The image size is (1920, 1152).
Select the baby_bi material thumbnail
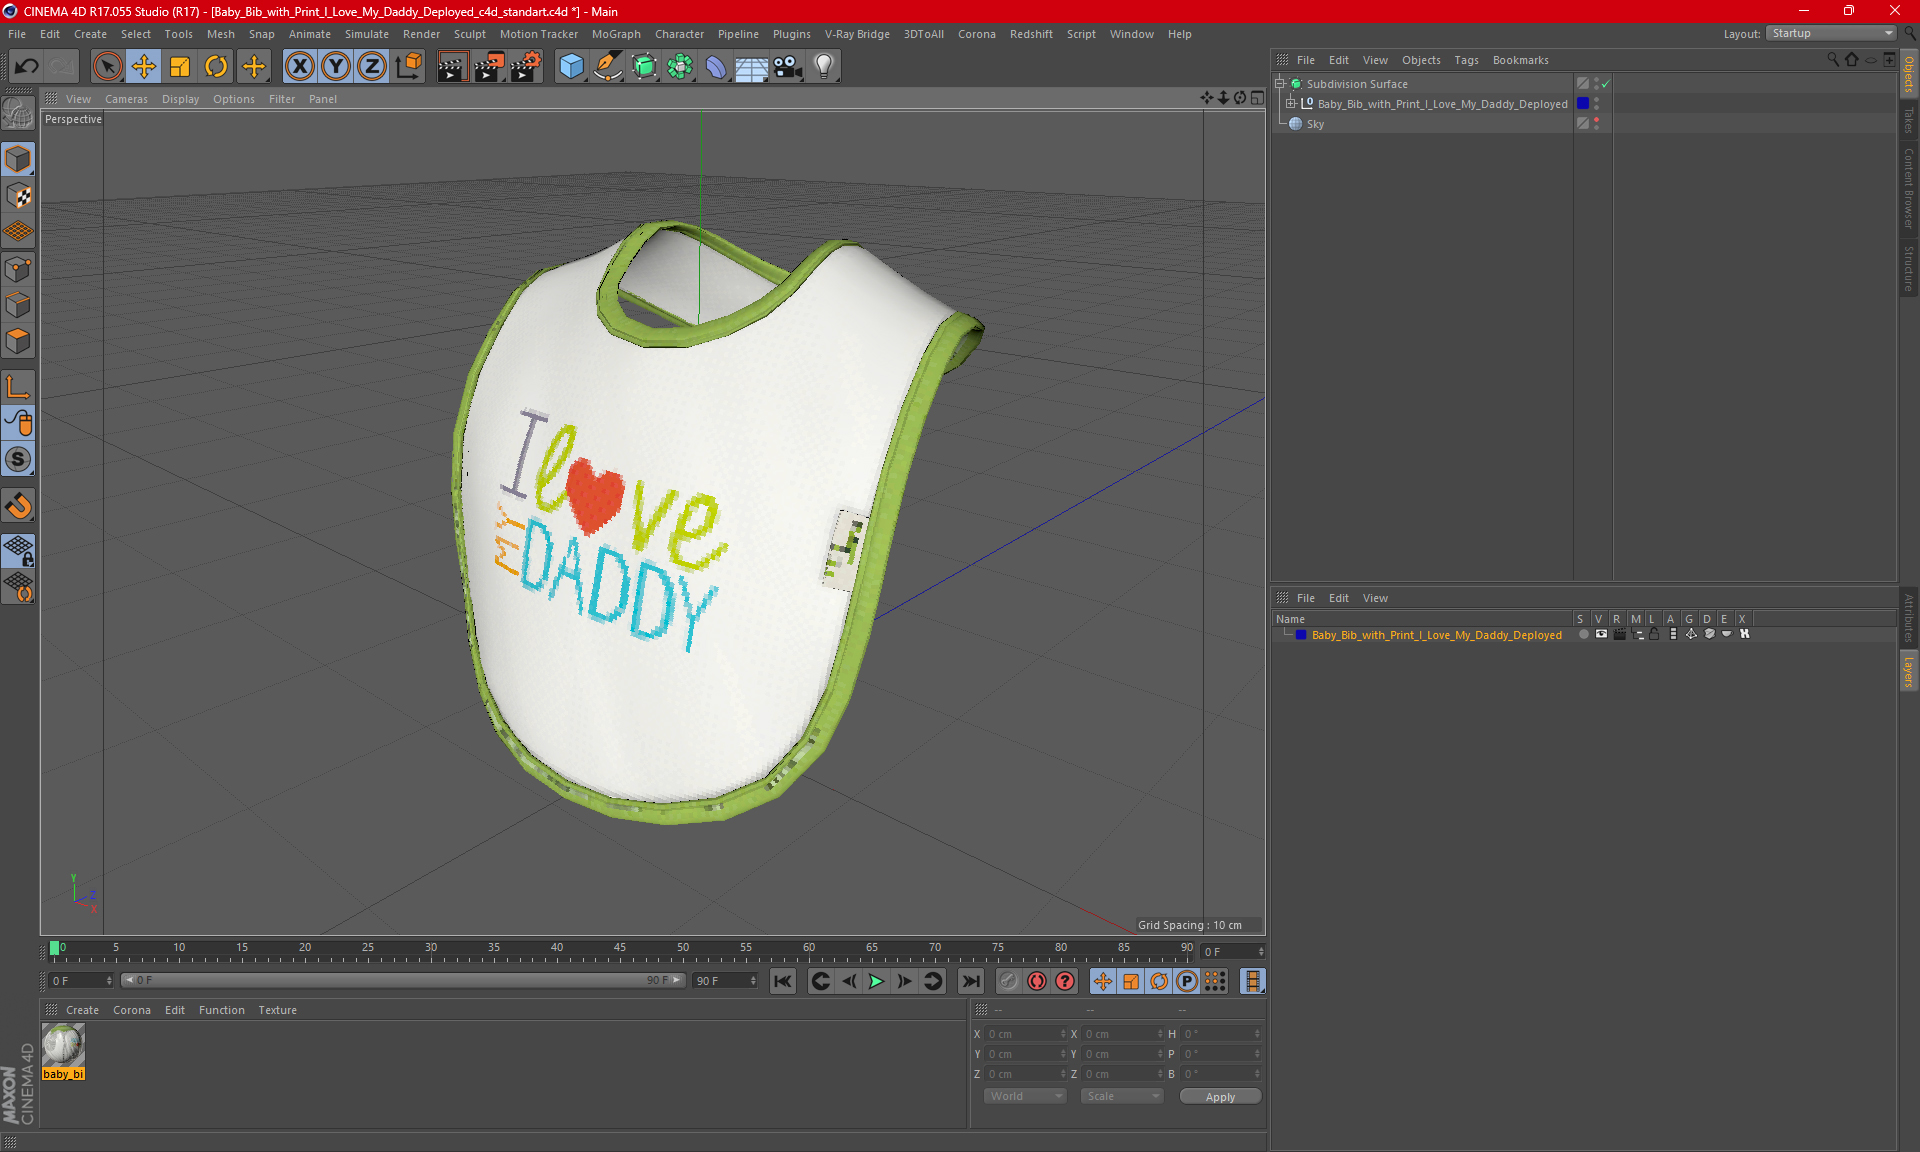click(63, 1046)
